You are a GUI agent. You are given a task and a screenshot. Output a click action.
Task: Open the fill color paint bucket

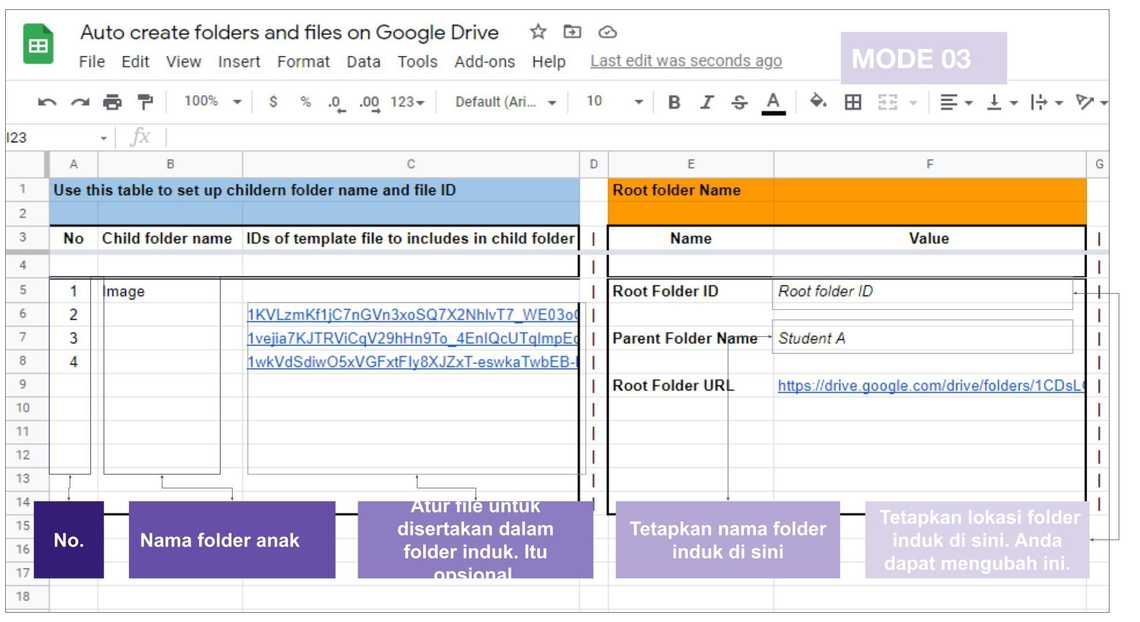[x=818, y=102]
